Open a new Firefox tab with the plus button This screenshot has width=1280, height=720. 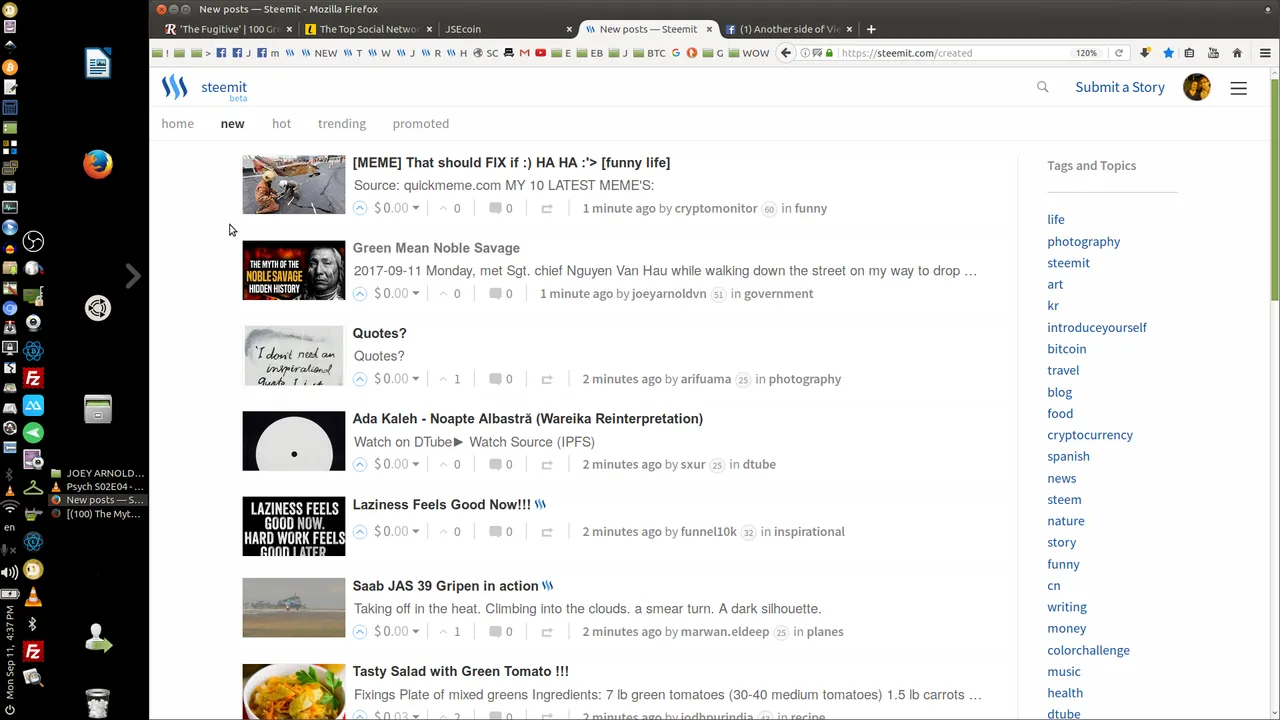pos(871,29)
